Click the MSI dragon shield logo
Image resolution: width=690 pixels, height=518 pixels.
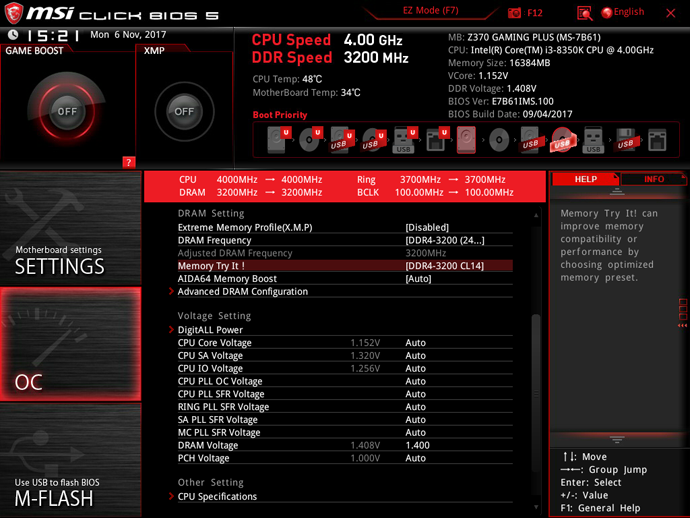point(14,13)
